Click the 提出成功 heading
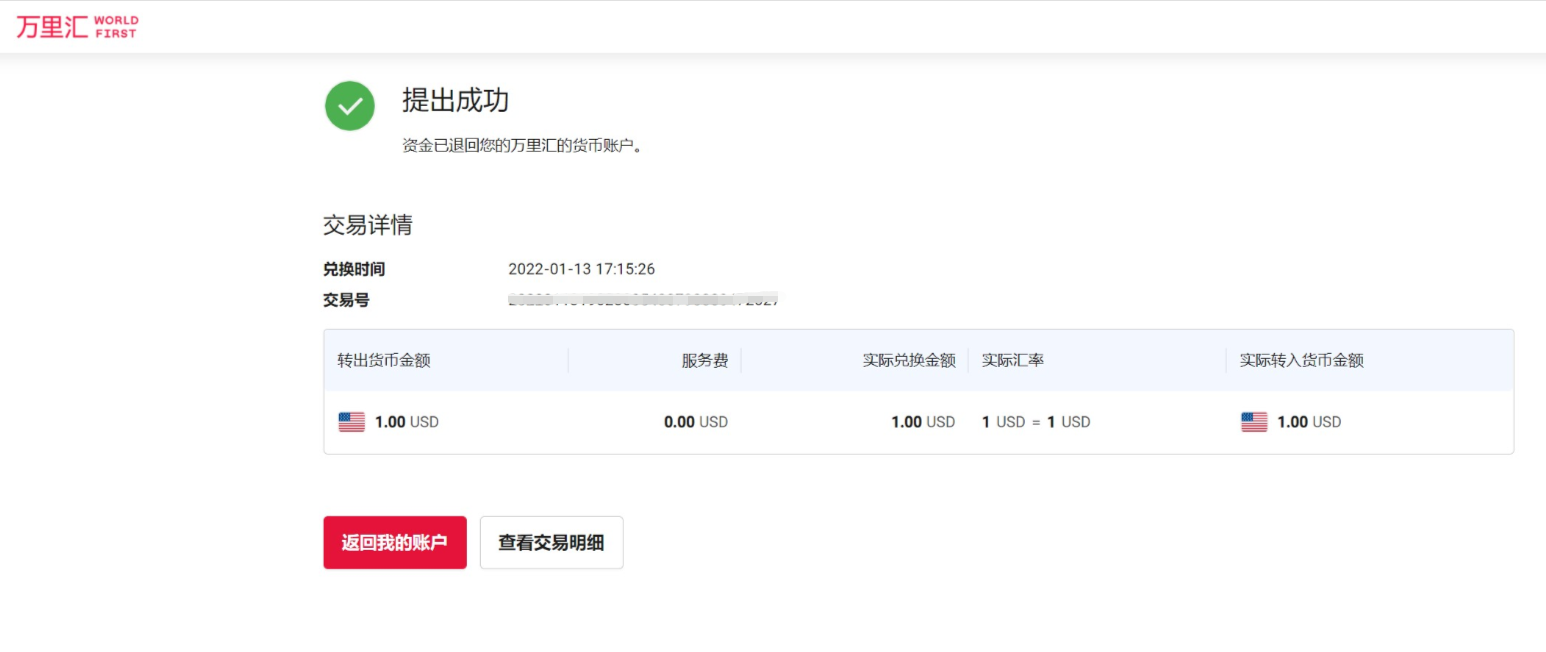 (455, 101)
